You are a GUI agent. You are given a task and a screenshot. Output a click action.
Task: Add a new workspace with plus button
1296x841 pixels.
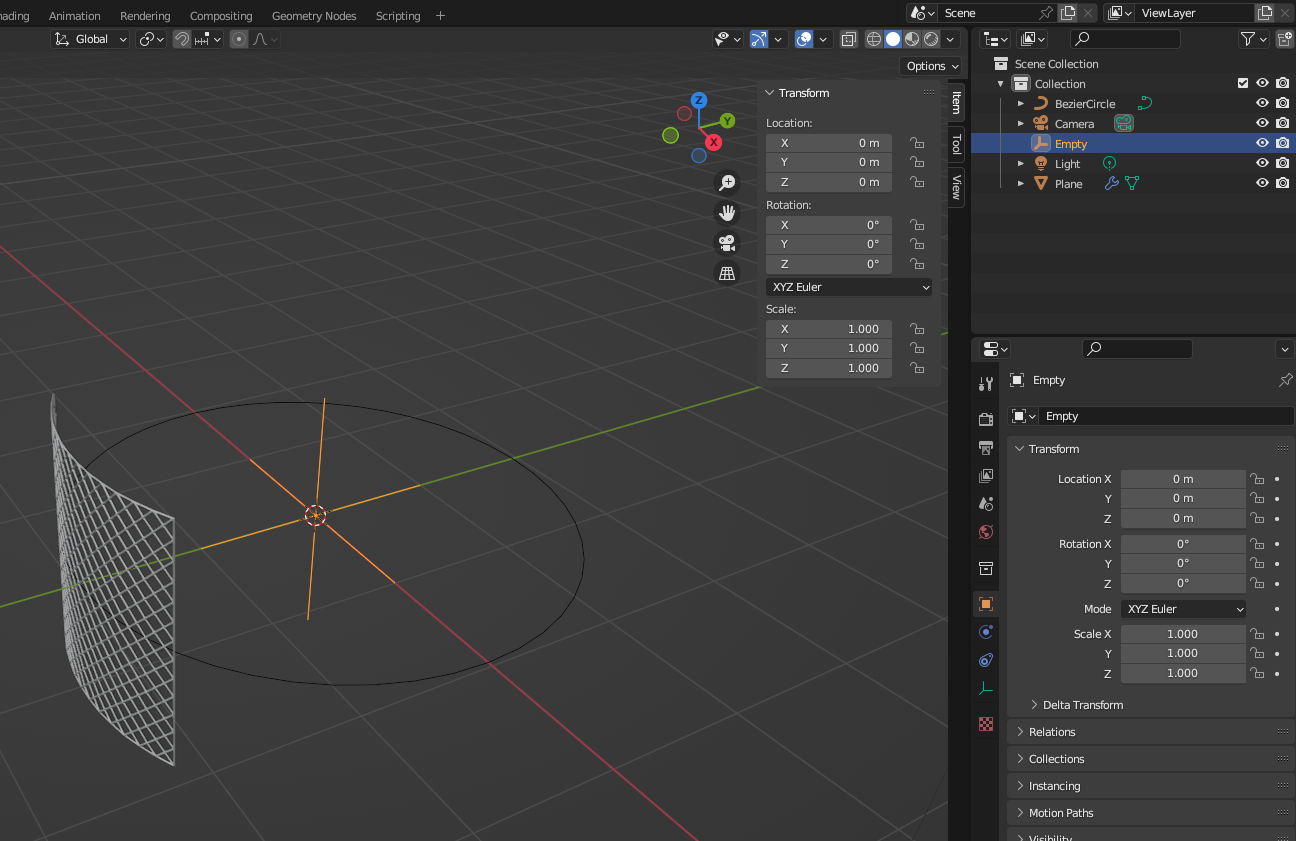[440, 16]
